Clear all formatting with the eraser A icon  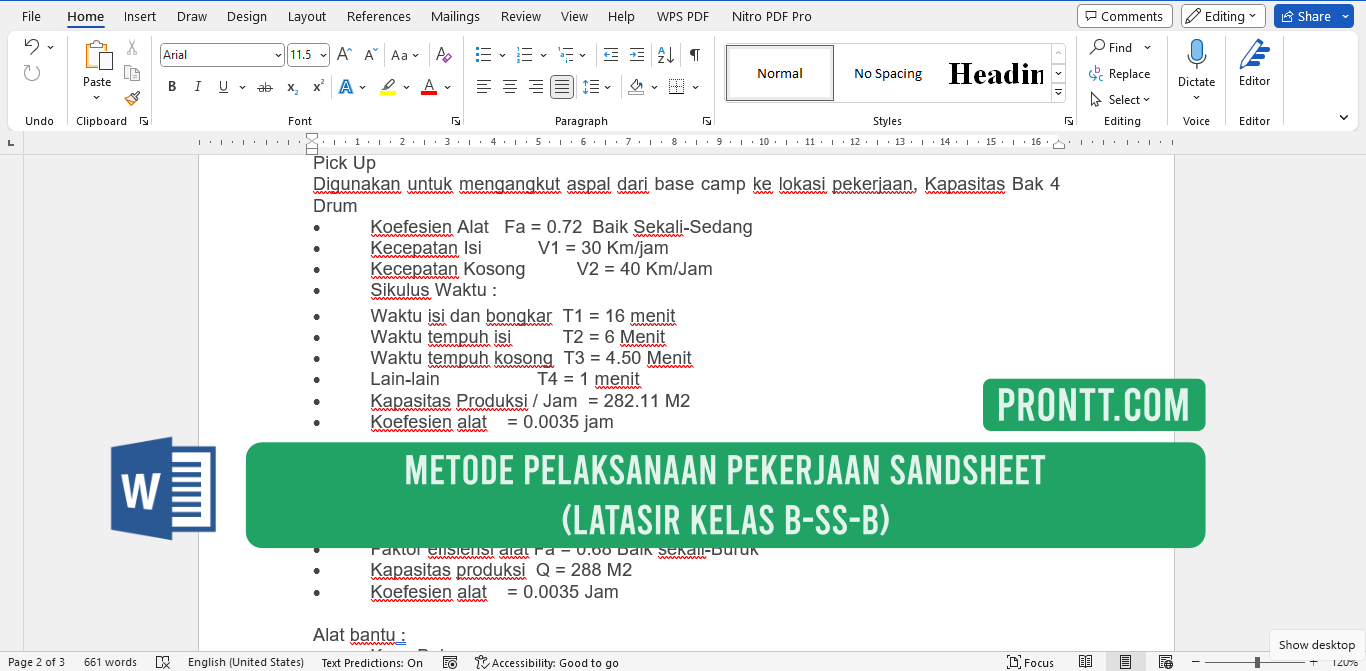click(444, 55)
